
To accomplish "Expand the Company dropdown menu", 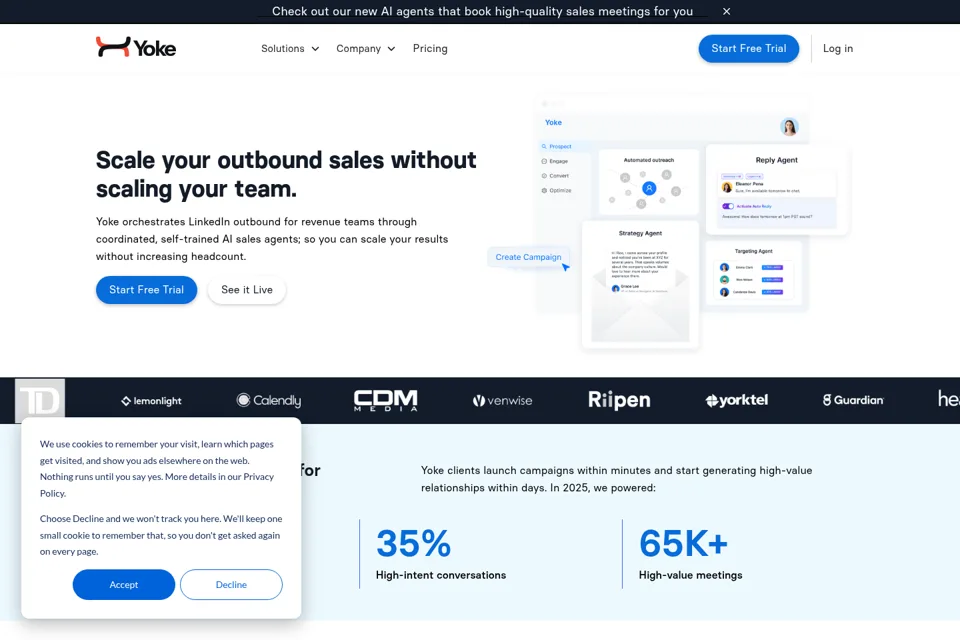I will pyautogui.click(x=366, y=48).
